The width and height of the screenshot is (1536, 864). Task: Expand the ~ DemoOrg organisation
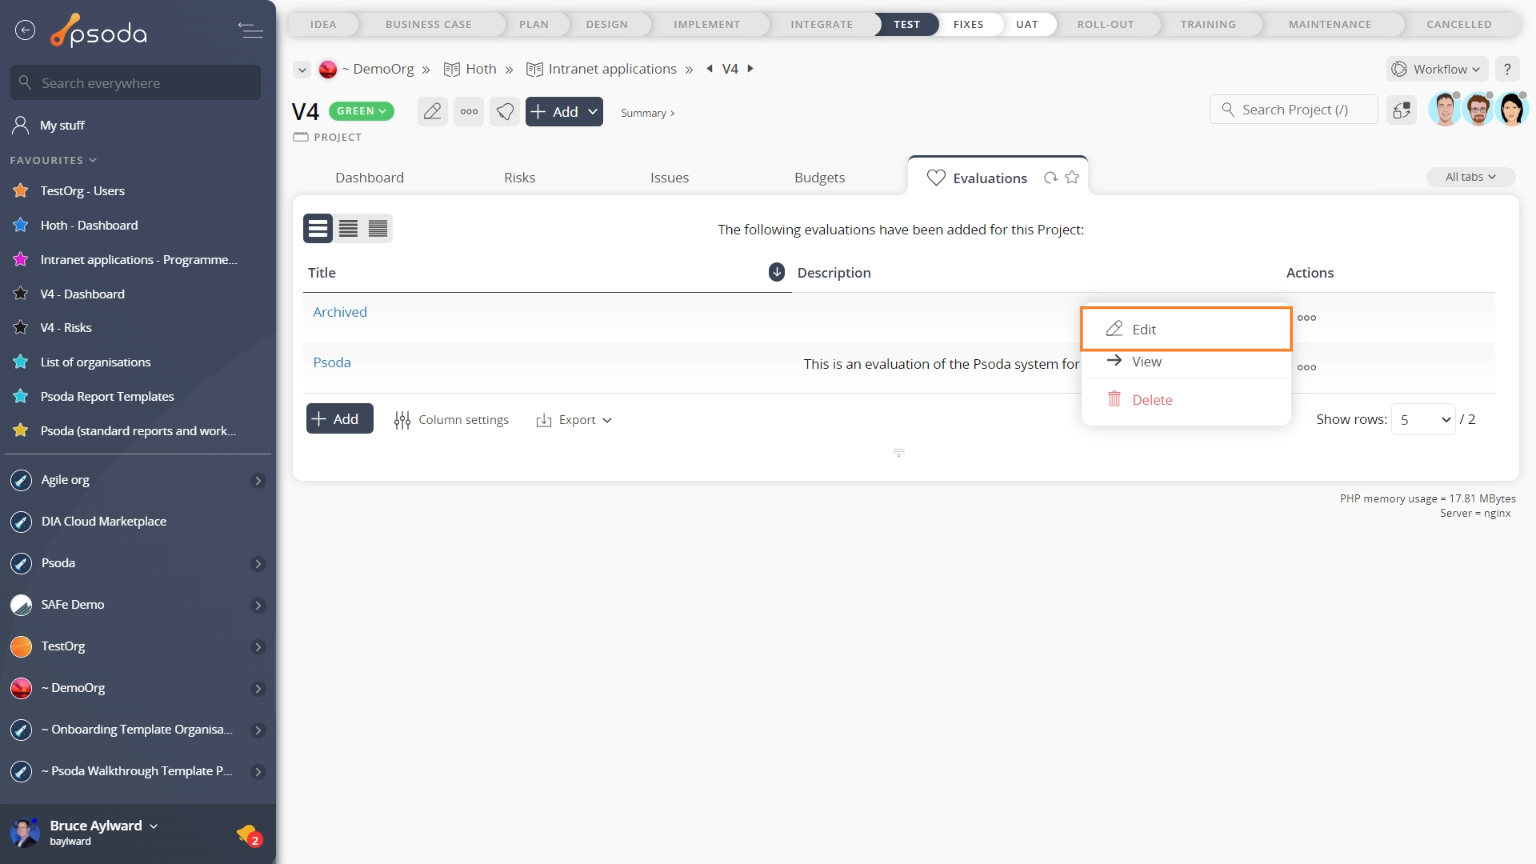258,689
